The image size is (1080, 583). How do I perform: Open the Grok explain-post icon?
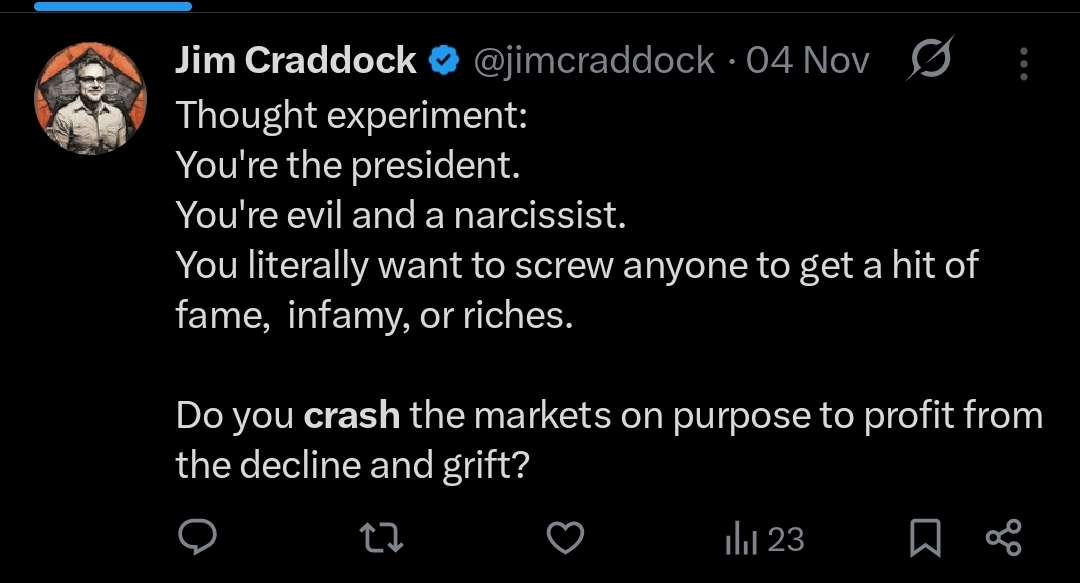[x=930, y=61]
